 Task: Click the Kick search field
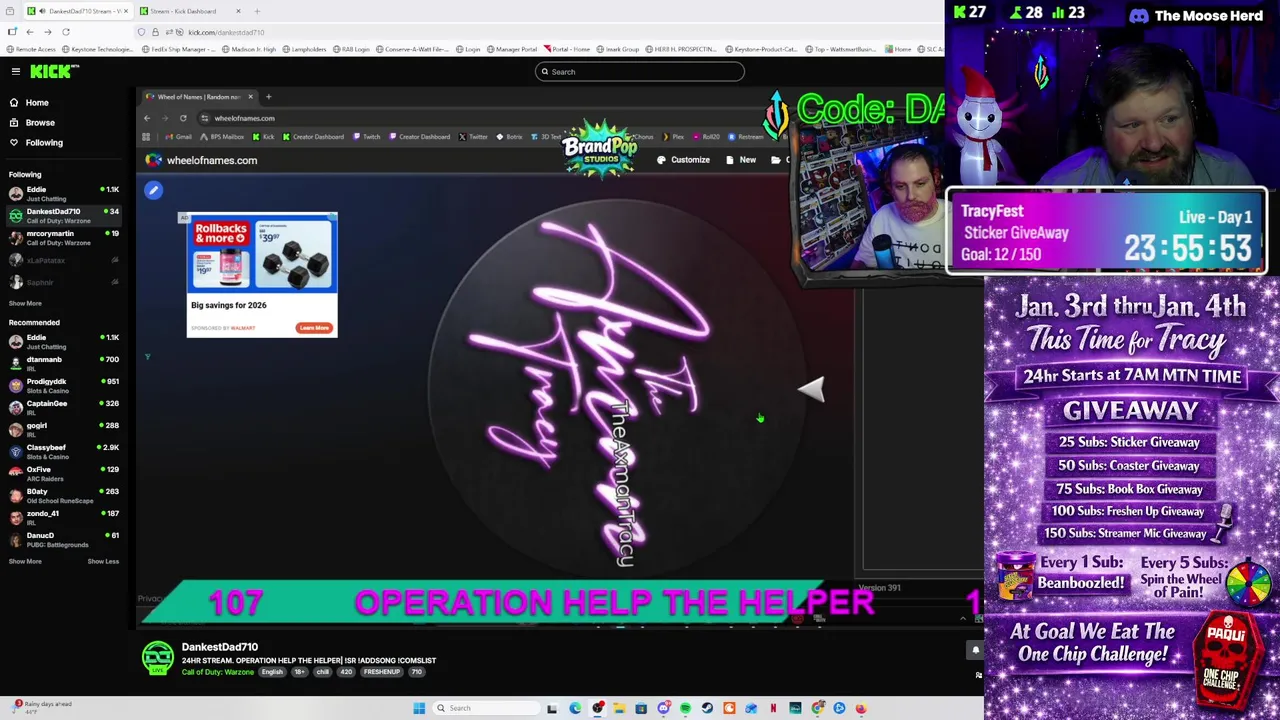pos(640,71)
